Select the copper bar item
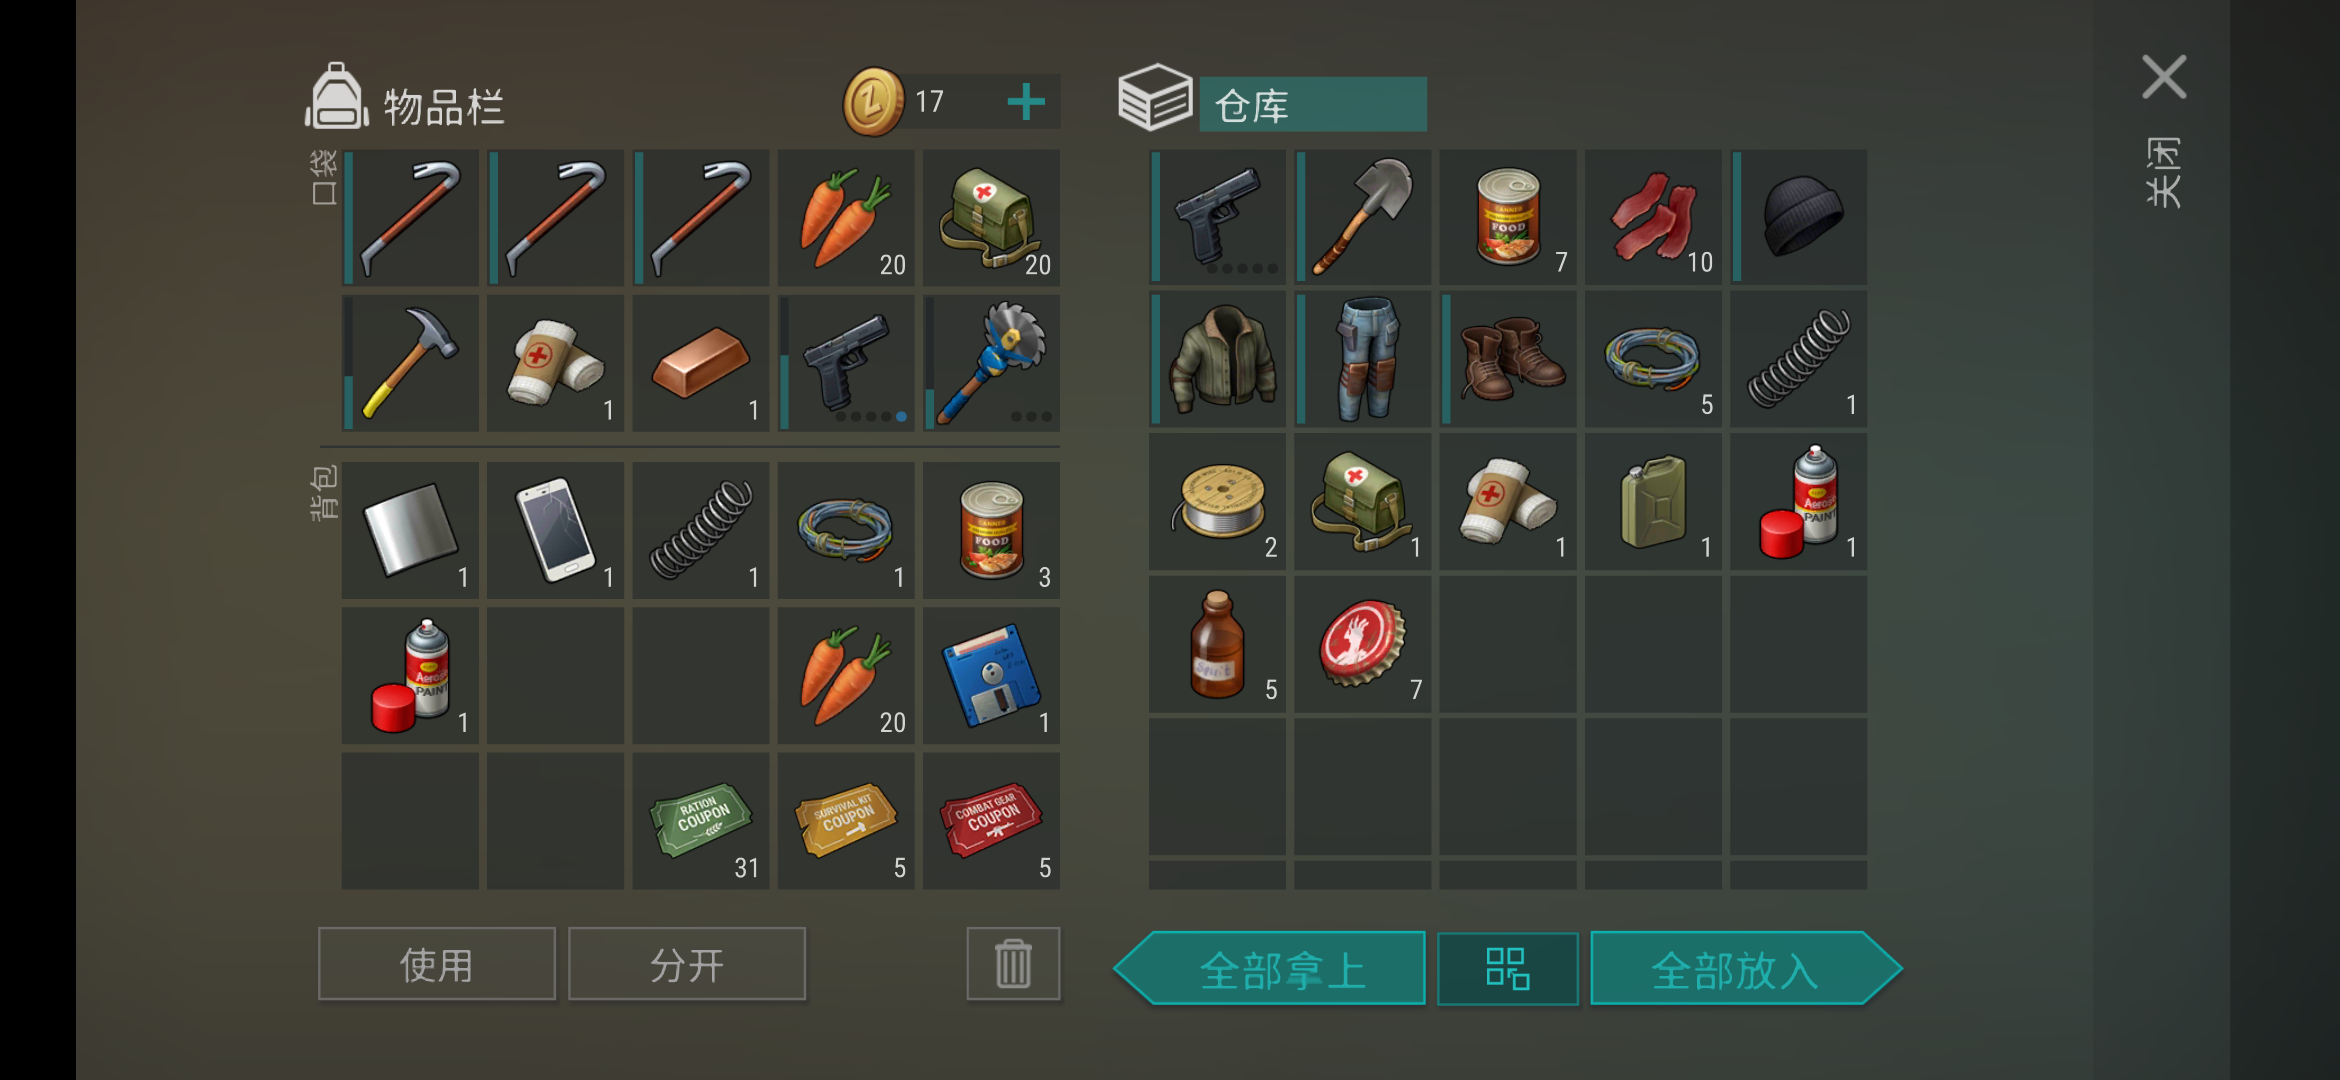The height and width of the screenshot is (1080, 2340). (701, 363)
